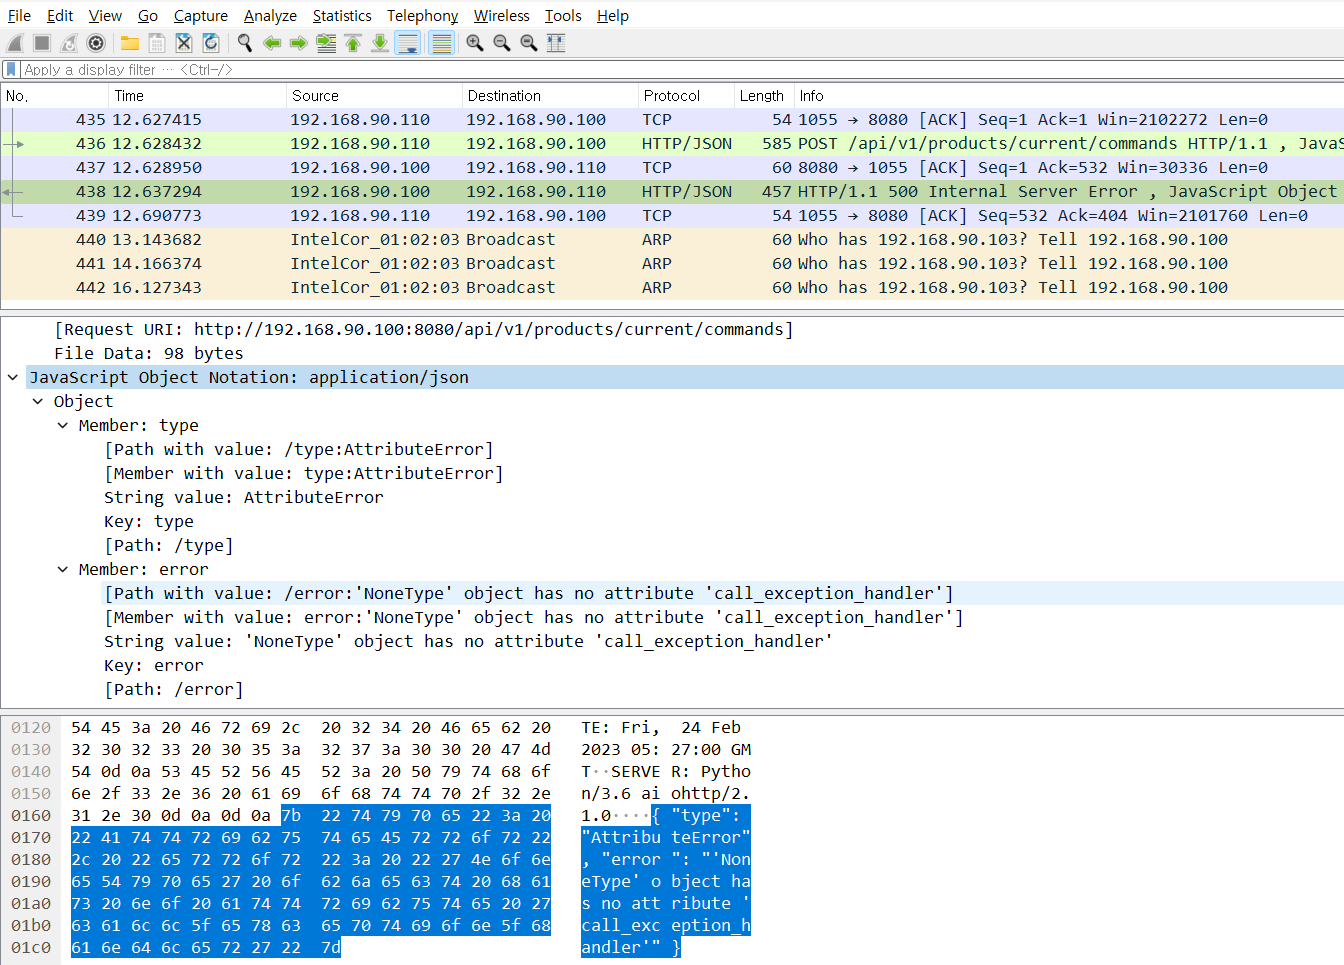This screenshot has height=965, width=1344.
Task: Zoom in main window text
Action: [x=475, y=43]
